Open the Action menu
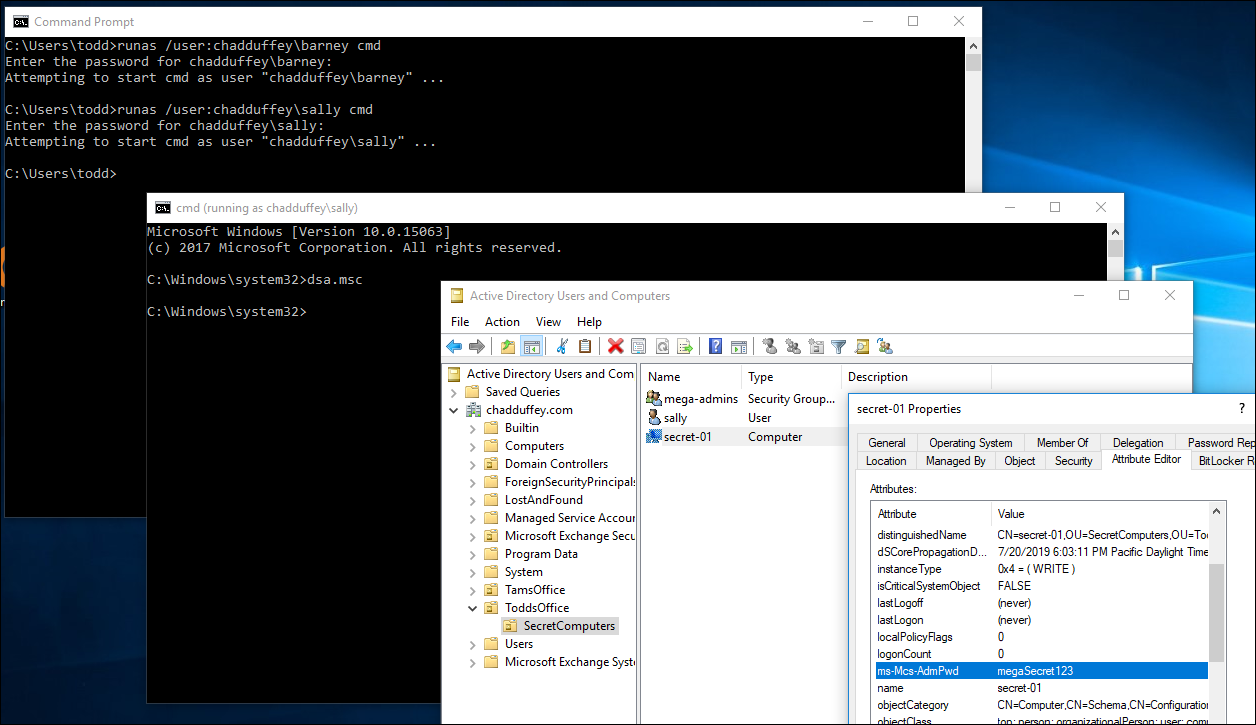Screen dimensions: 1256x725 502,322
